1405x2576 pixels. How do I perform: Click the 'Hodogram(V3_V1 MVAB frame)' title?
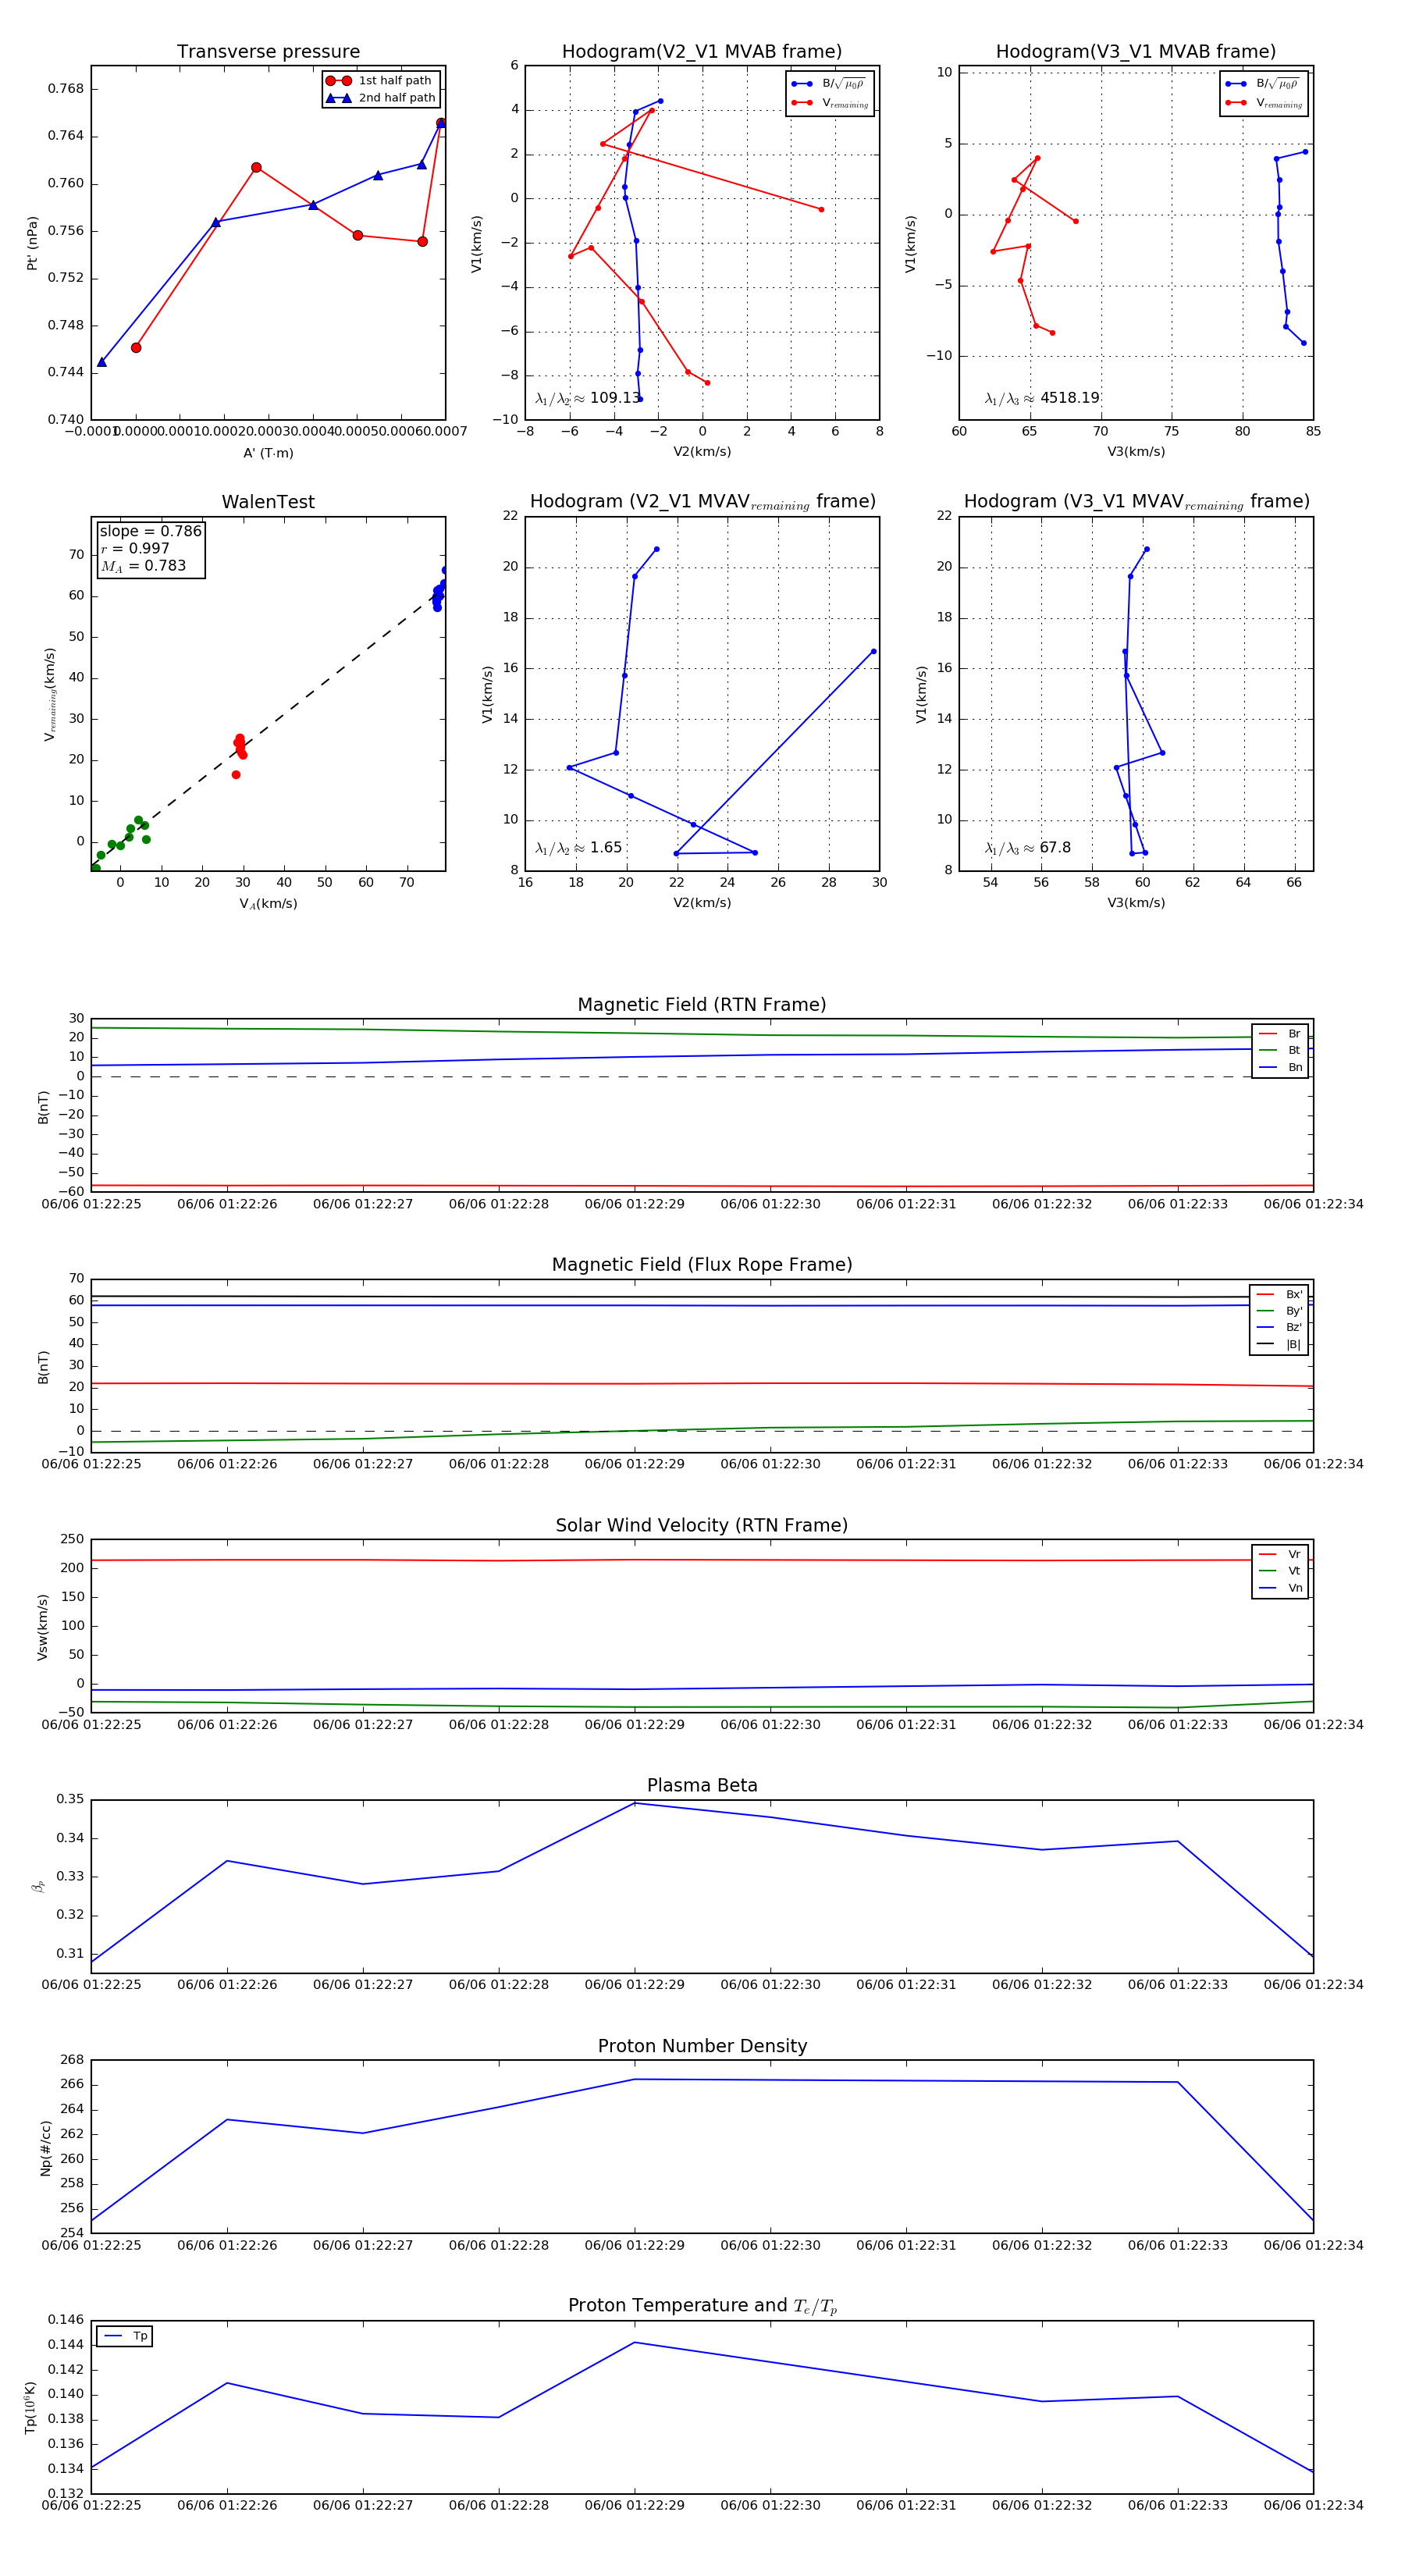(x=1136, y=52)
